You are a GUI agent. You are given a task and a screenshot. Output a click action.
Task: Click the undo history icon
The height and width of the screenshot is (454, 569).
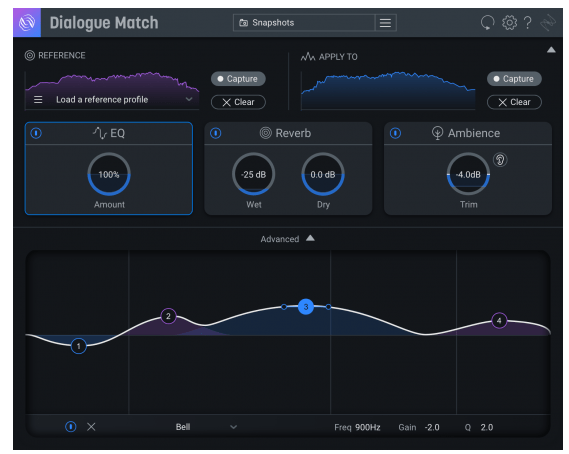487,23
